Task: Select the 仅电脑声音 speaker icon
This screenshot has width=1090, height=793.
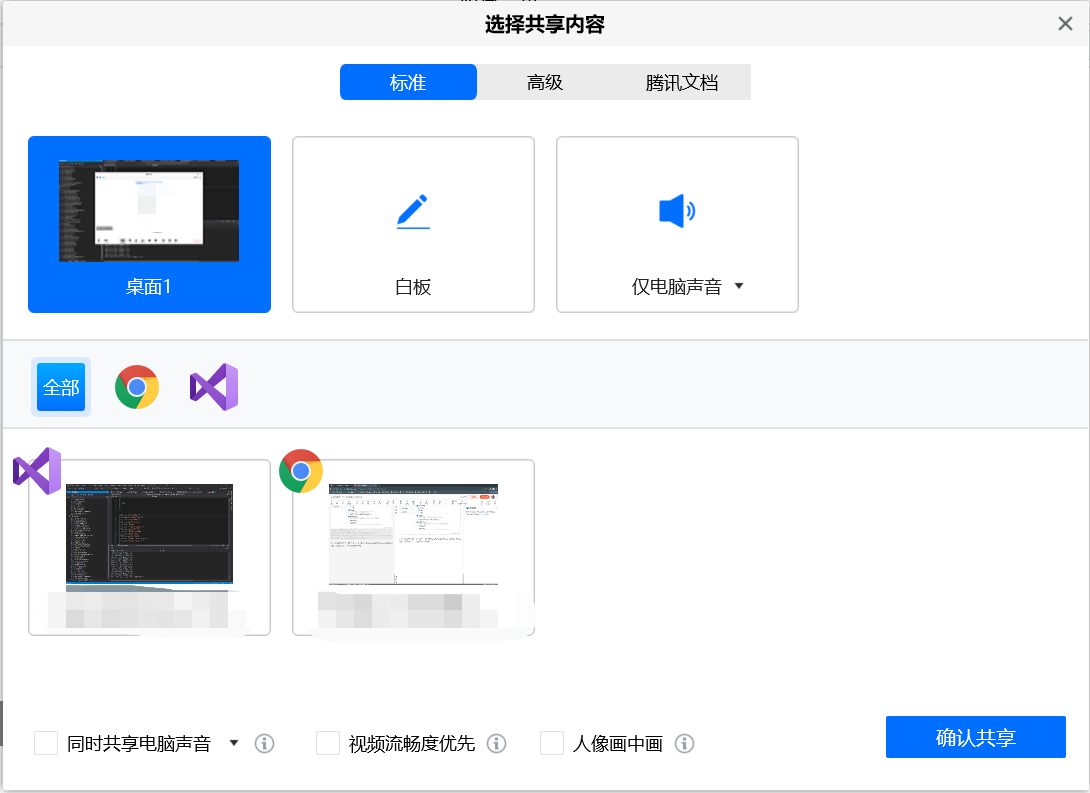Action: (677, 211)
